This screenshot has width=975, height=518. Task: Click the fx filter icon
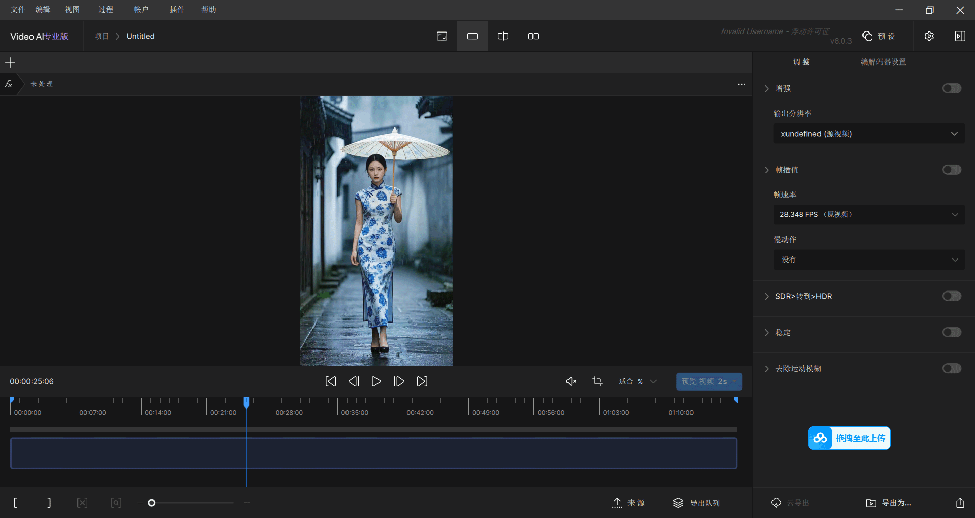point(9,83)
